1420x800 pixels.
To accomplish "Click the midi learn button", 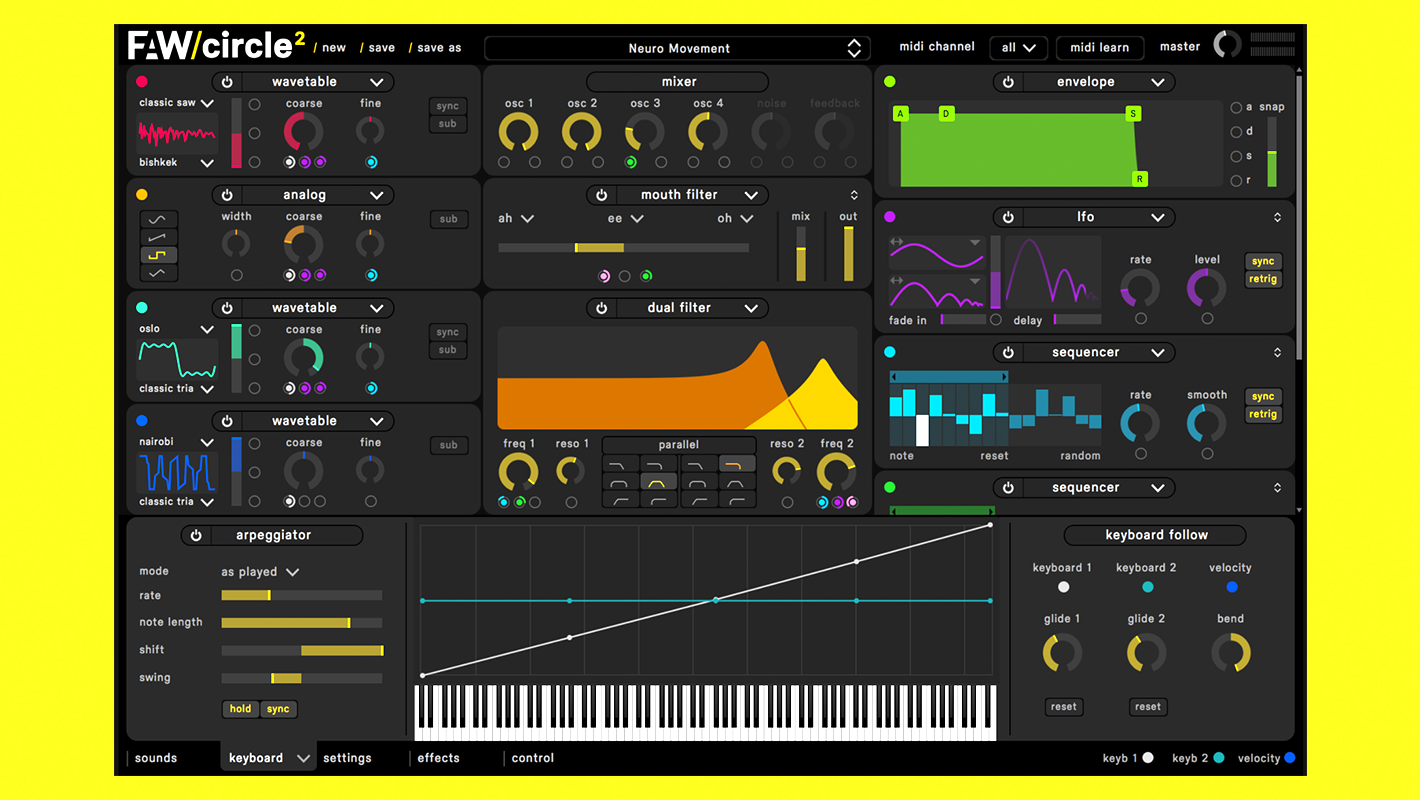I will pos(1099,48).
